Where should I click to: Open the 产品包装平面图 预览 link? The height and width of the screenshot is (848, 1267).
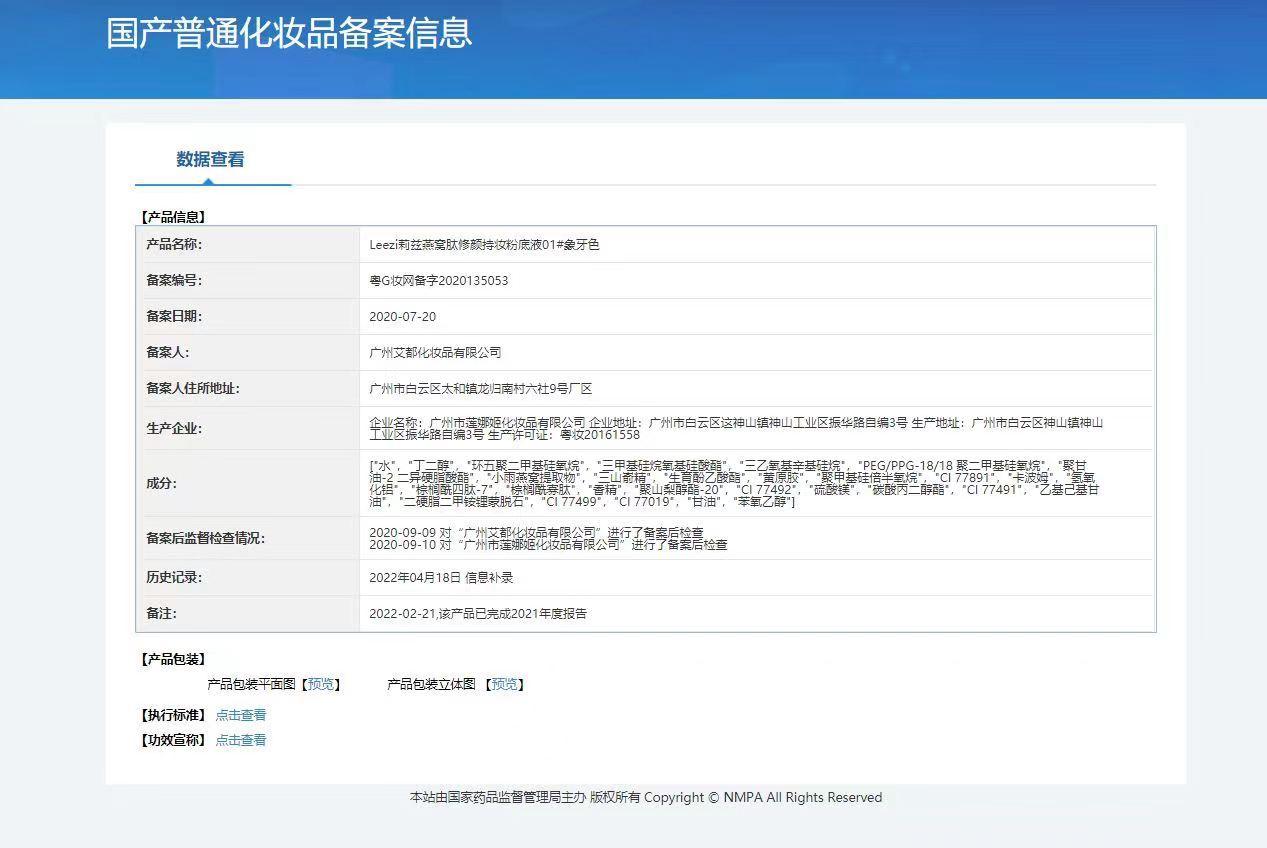320,685
